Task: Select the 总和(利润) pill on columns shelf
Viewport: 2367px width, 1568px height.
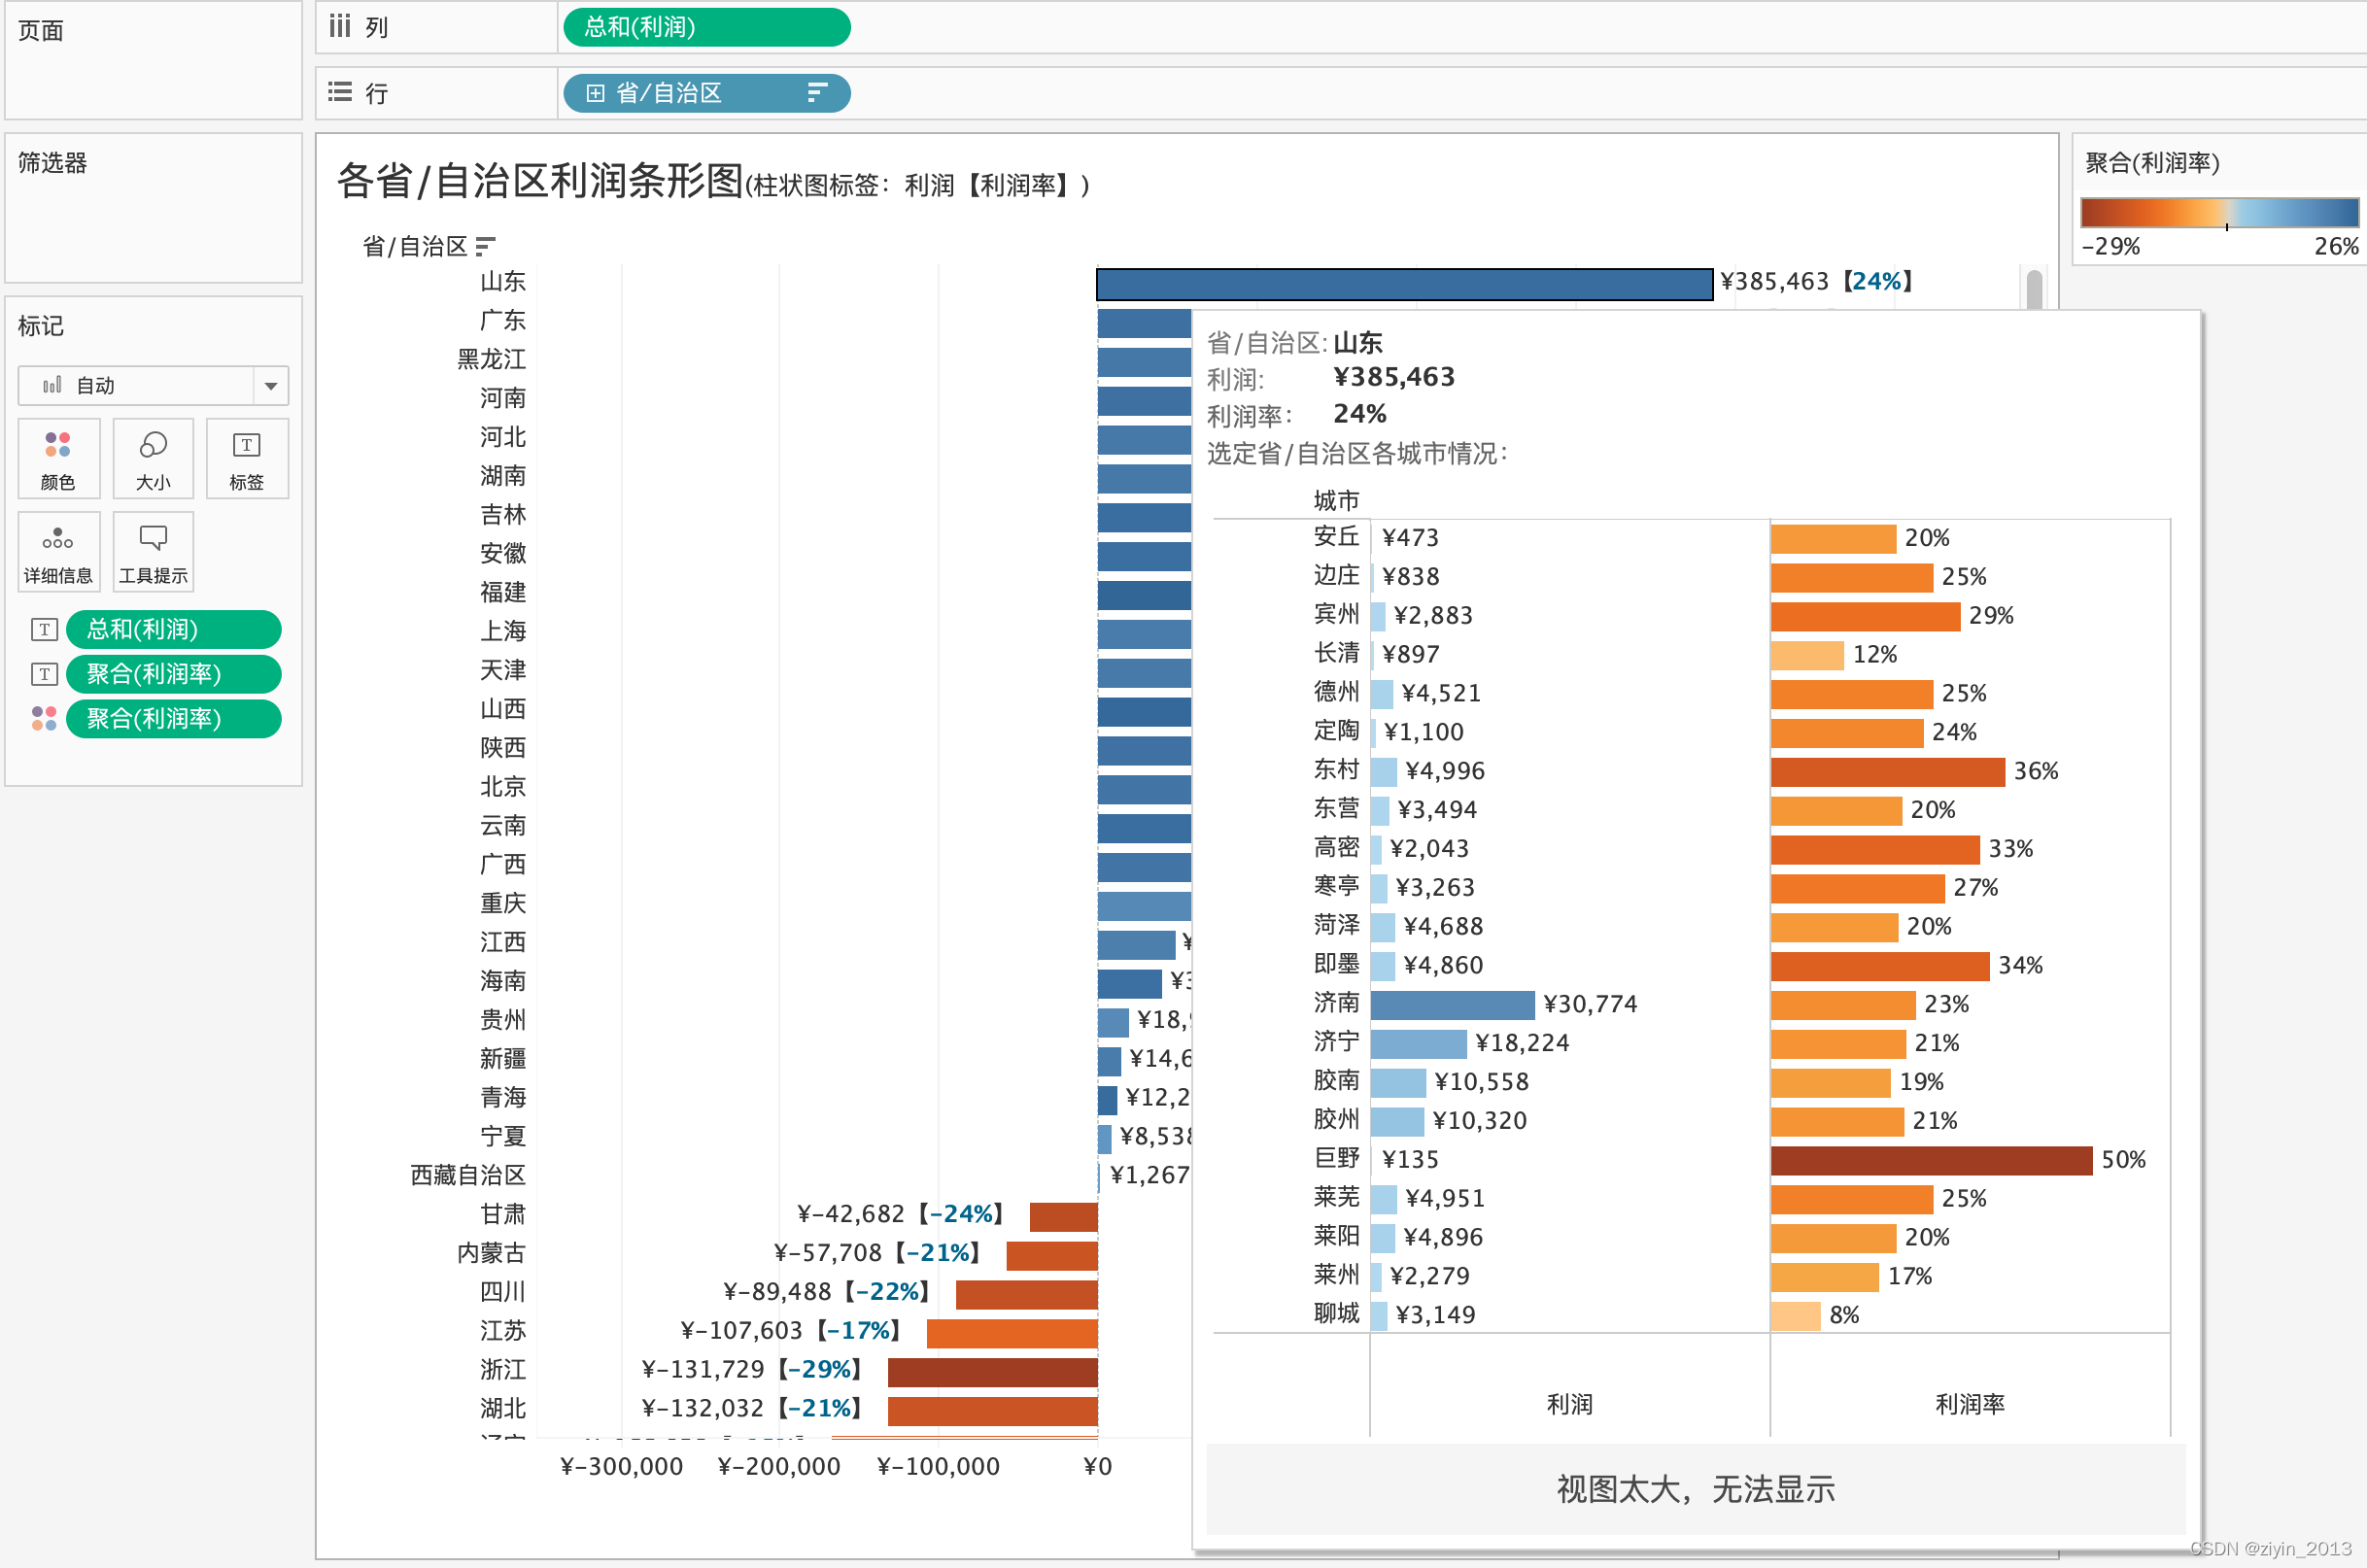Action: (706, 27)
